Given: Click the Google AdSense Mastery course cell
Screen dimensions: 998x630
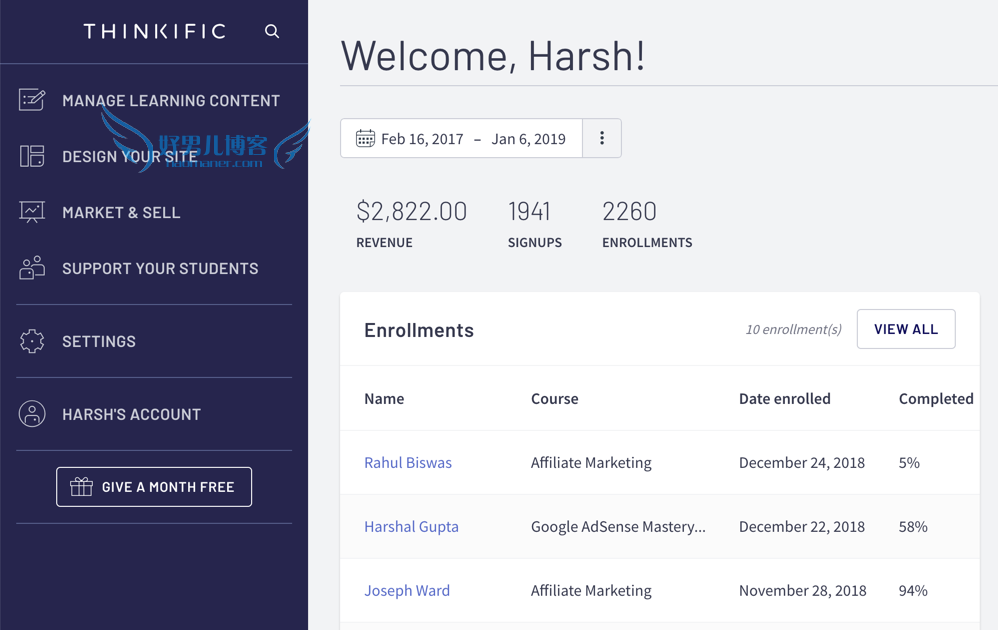Looking at the screenshot, I should click(x=618, y=527).
